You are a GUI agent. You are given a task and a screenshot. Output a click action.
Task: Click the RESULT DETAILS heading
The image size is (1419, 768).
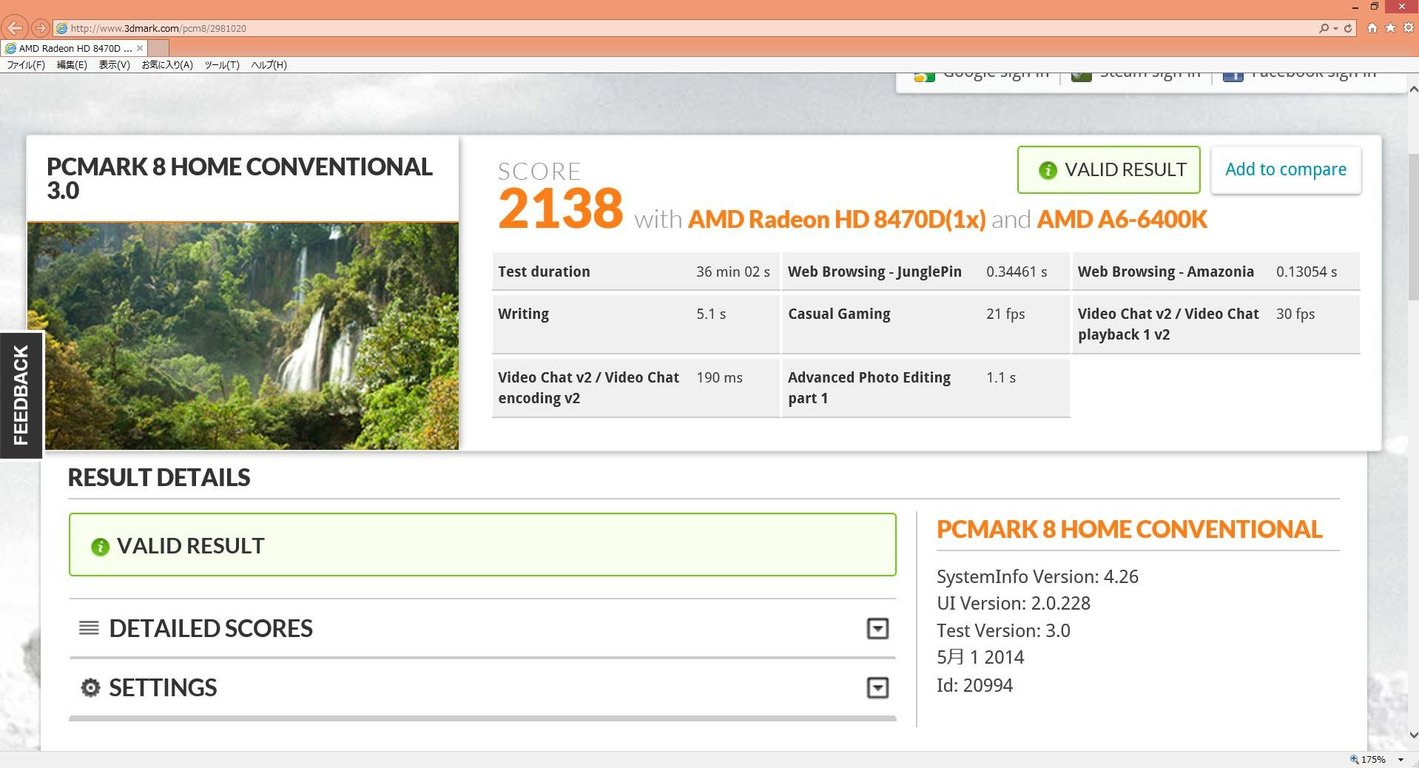[159, 478]
